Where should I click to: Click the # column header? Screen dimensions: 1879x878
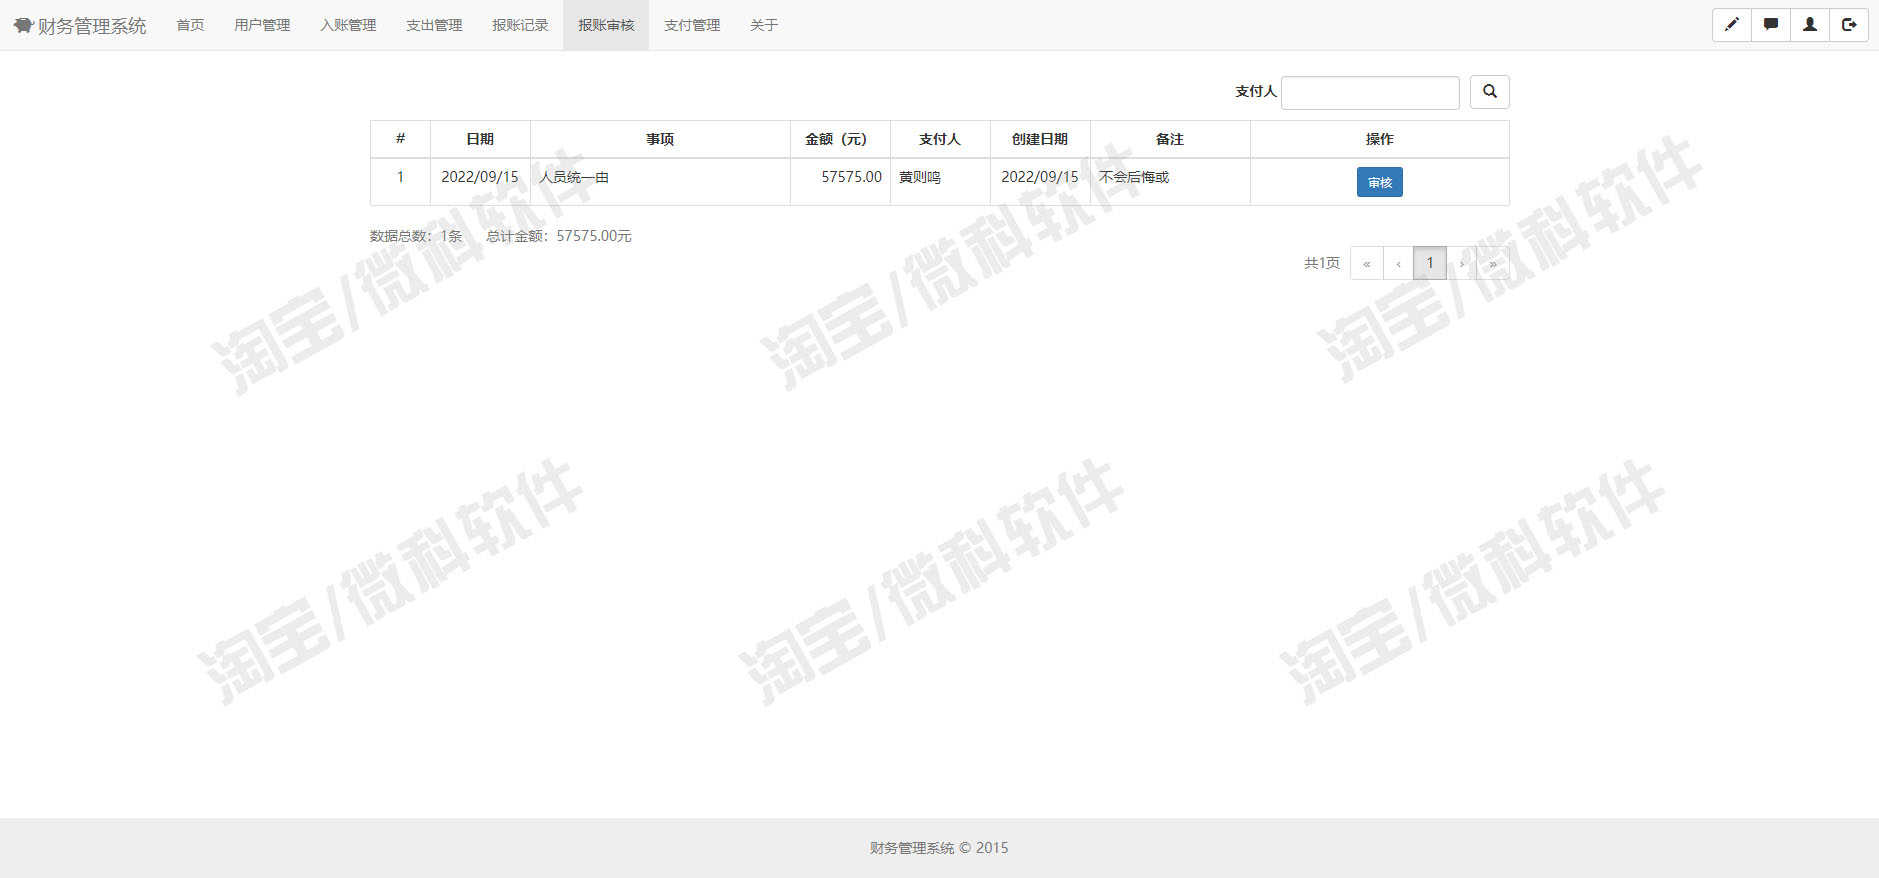tap(400, 139)
